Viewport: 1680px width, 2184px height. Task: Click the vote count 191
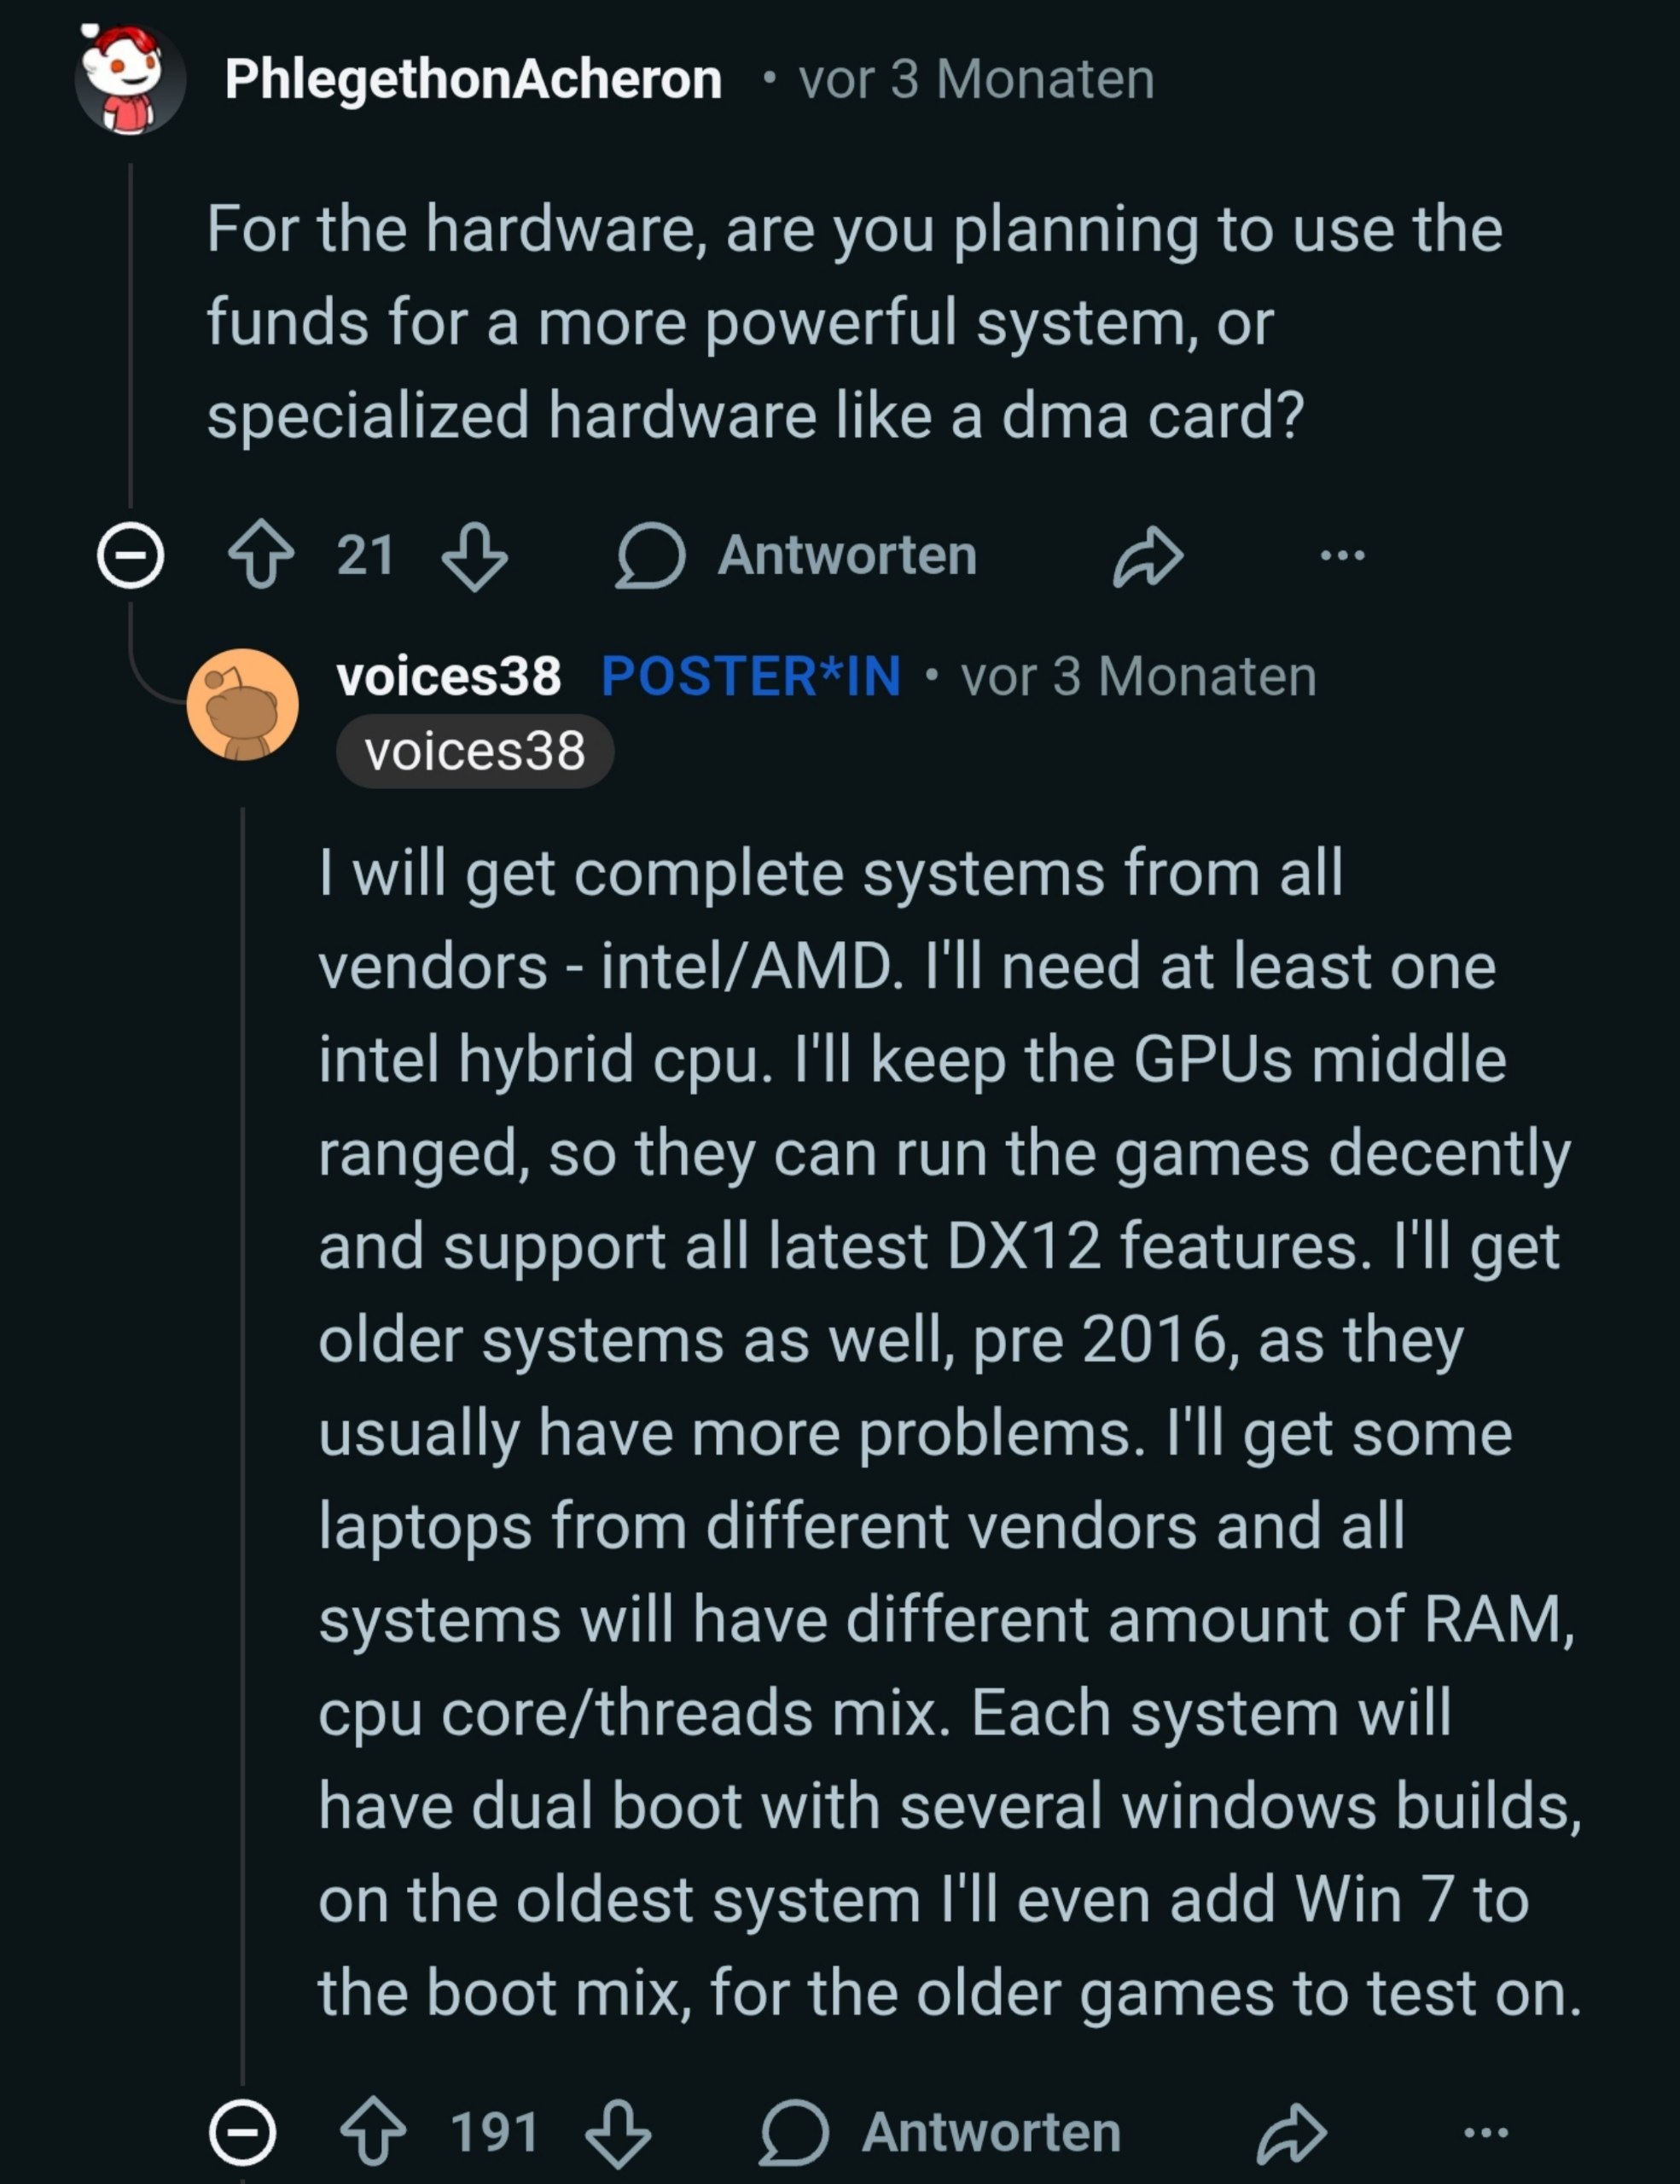495,2133
